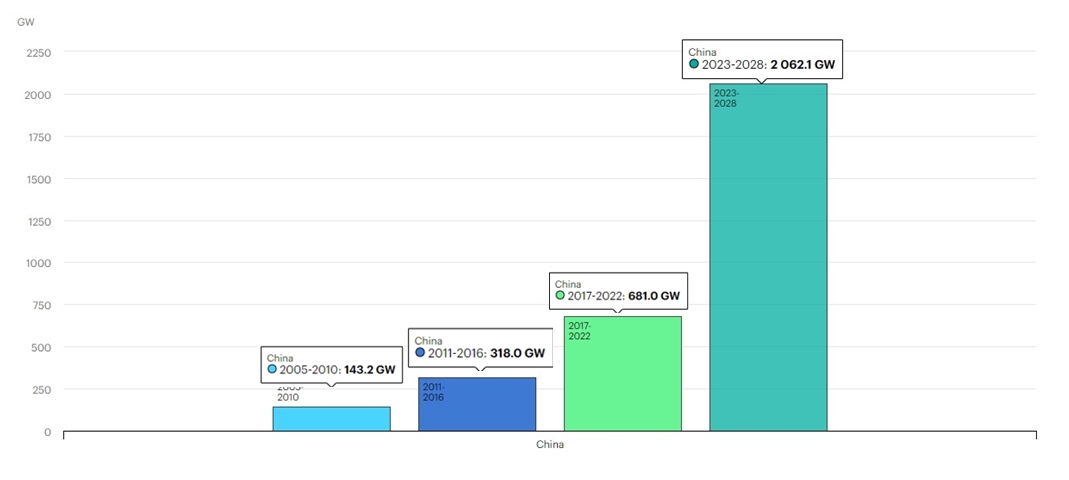Viewport: 1069px width, 480px height.
Task: Click the 2 062.1 GW tooltip value
Action: (x=802, y=64)
